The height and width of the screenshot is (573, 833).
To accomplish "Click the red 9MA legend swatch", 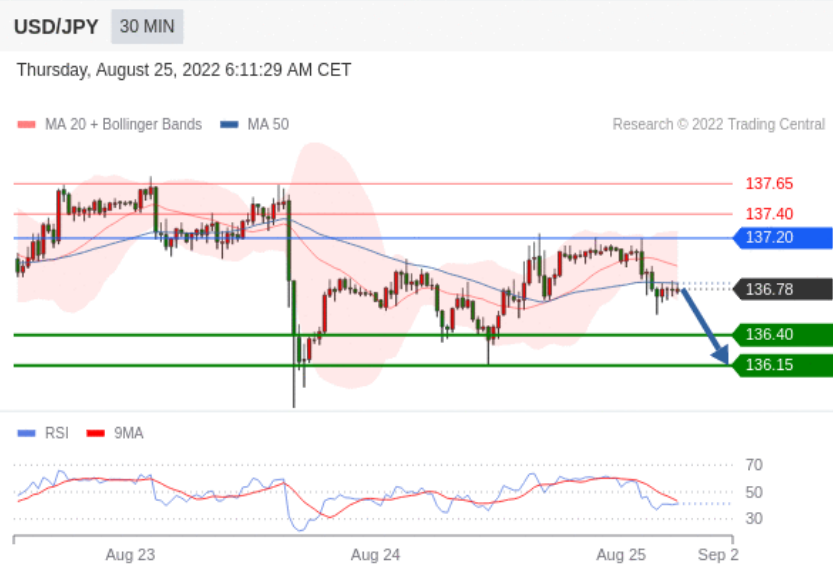I will 96,433.
